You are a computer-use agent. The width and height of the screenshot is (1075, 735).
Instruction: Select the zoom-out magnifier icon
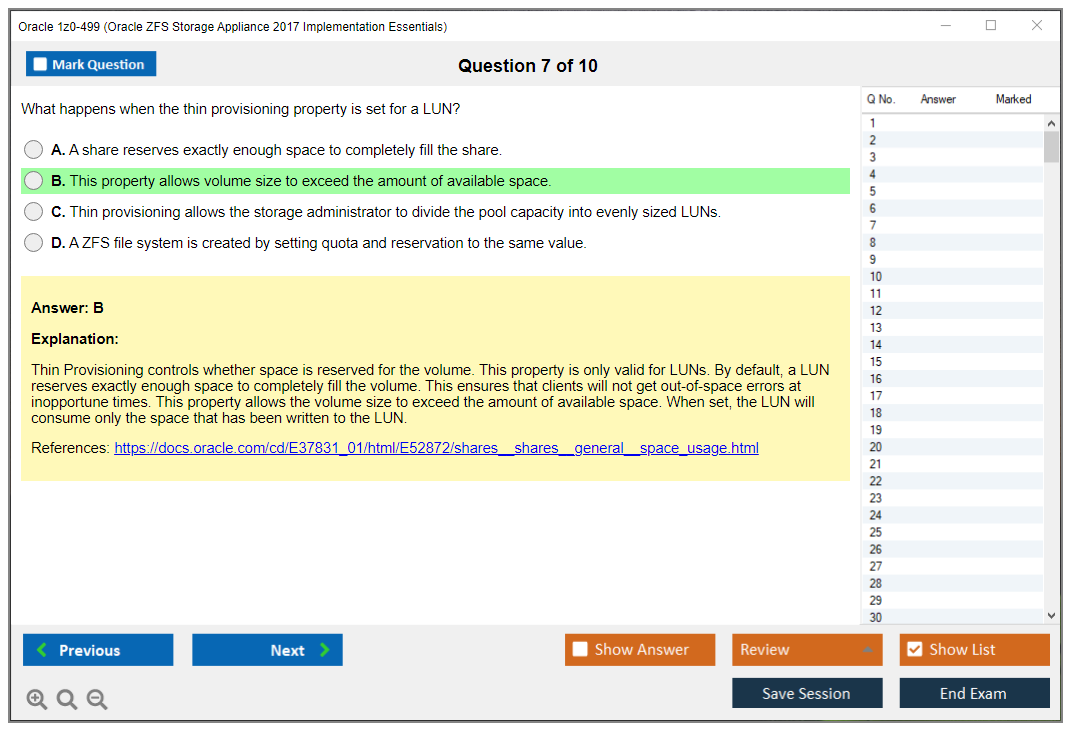pyautogui.click(x=96, y=699)
